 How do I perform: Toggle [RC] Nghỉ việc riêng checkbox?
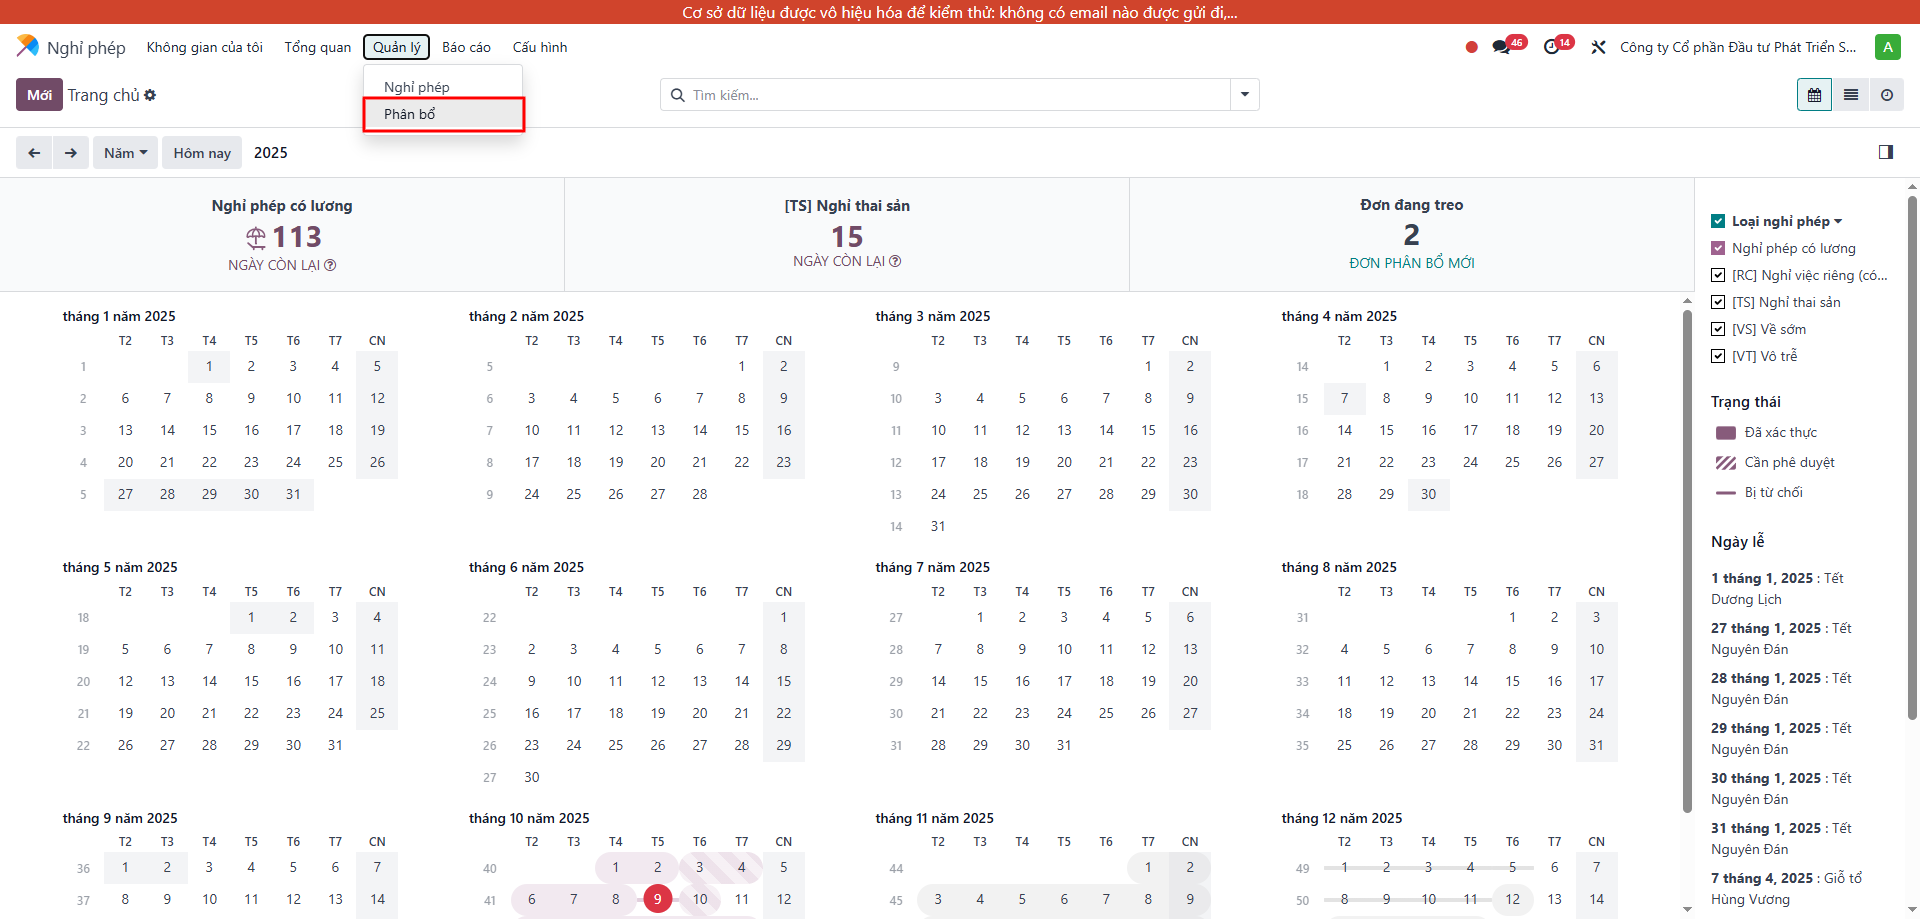(x=1718, y=275)
